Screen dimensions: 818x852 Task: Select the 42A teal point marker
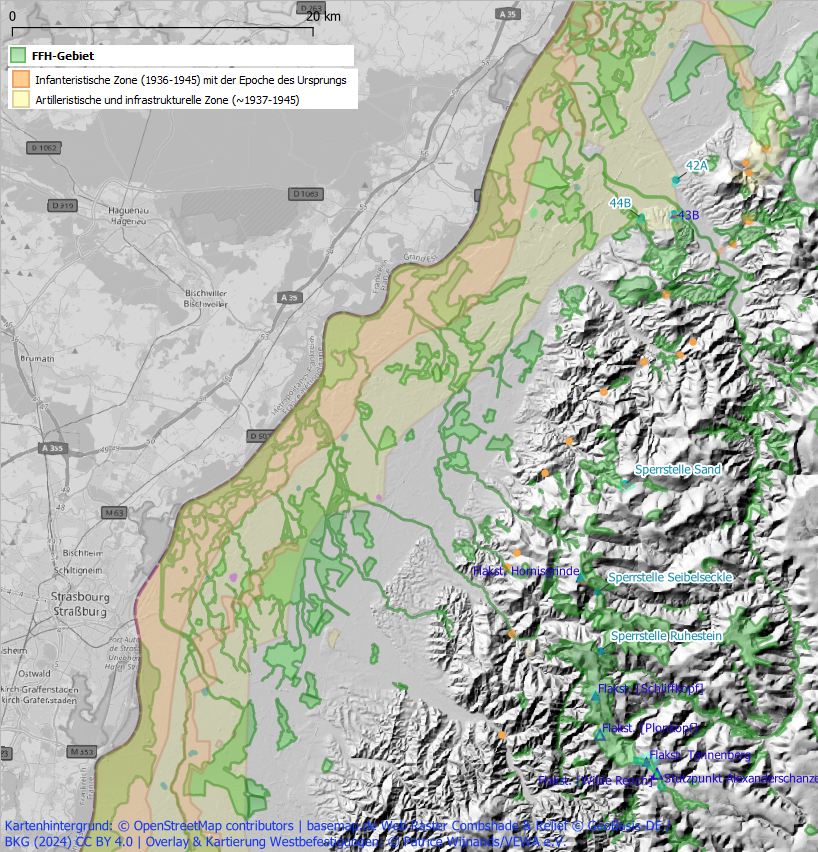(676, 180)
